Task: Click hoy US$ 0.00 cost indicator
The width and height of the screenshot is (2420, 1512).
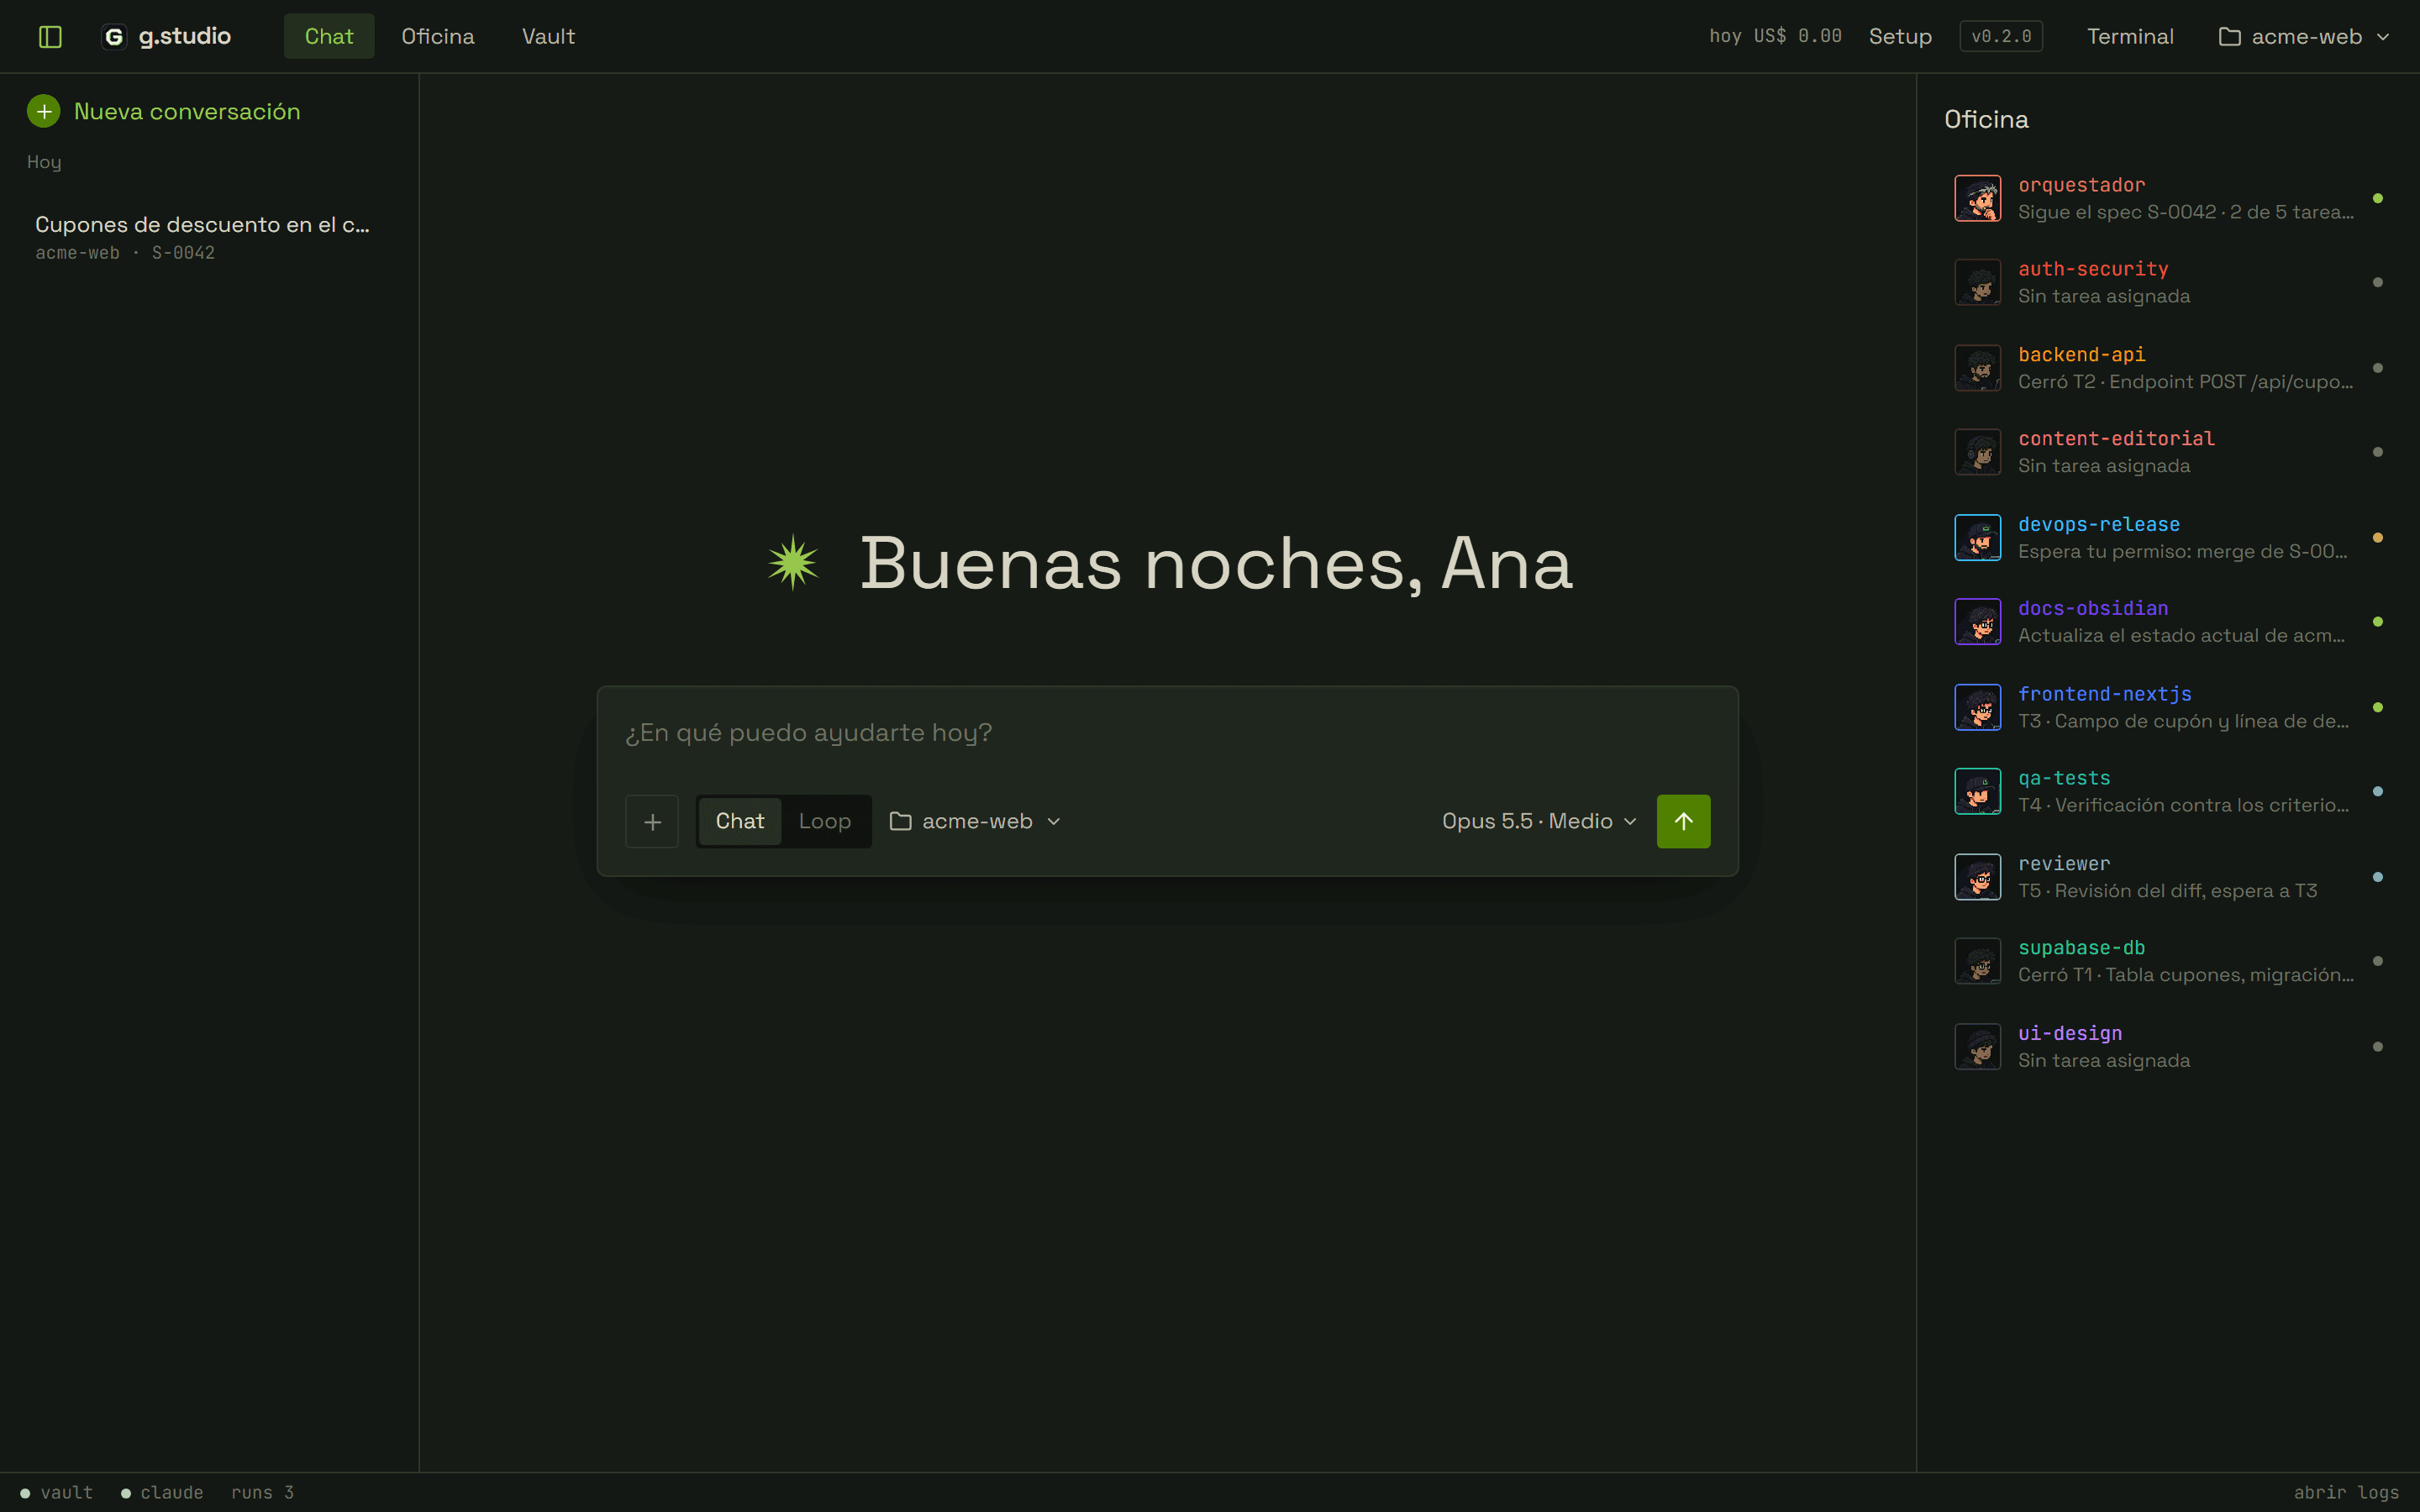Action: point(1775,37)
